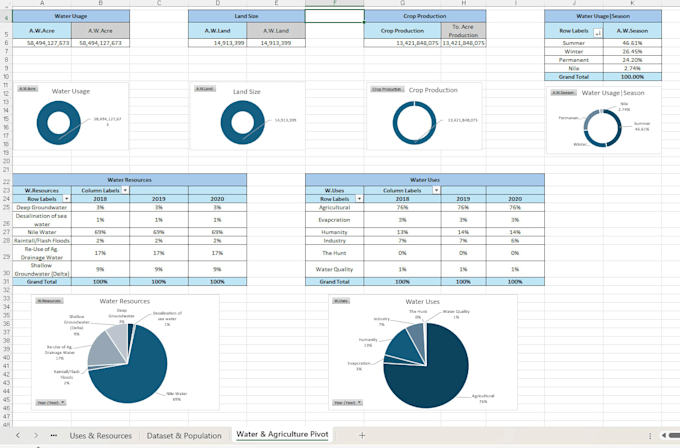This screenshot has width=680, height=448.
Task: Select Summer segment of Season donut chart
Action: click(x=618, y=128)
